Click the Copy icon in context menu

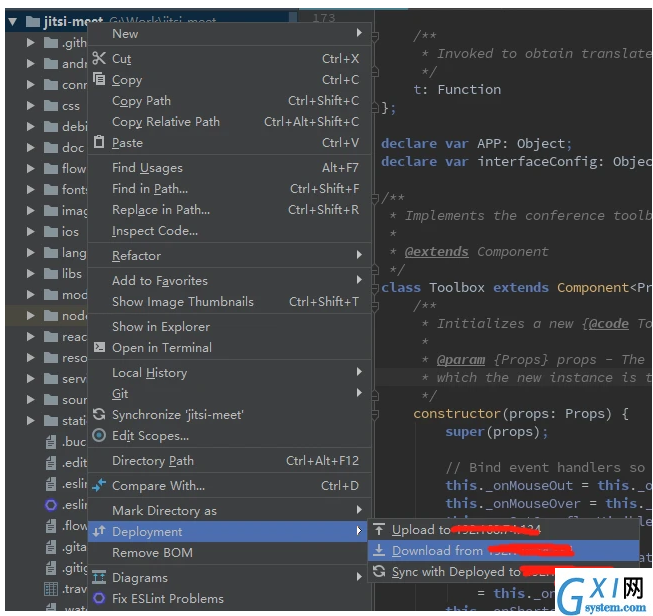[99, 79]
